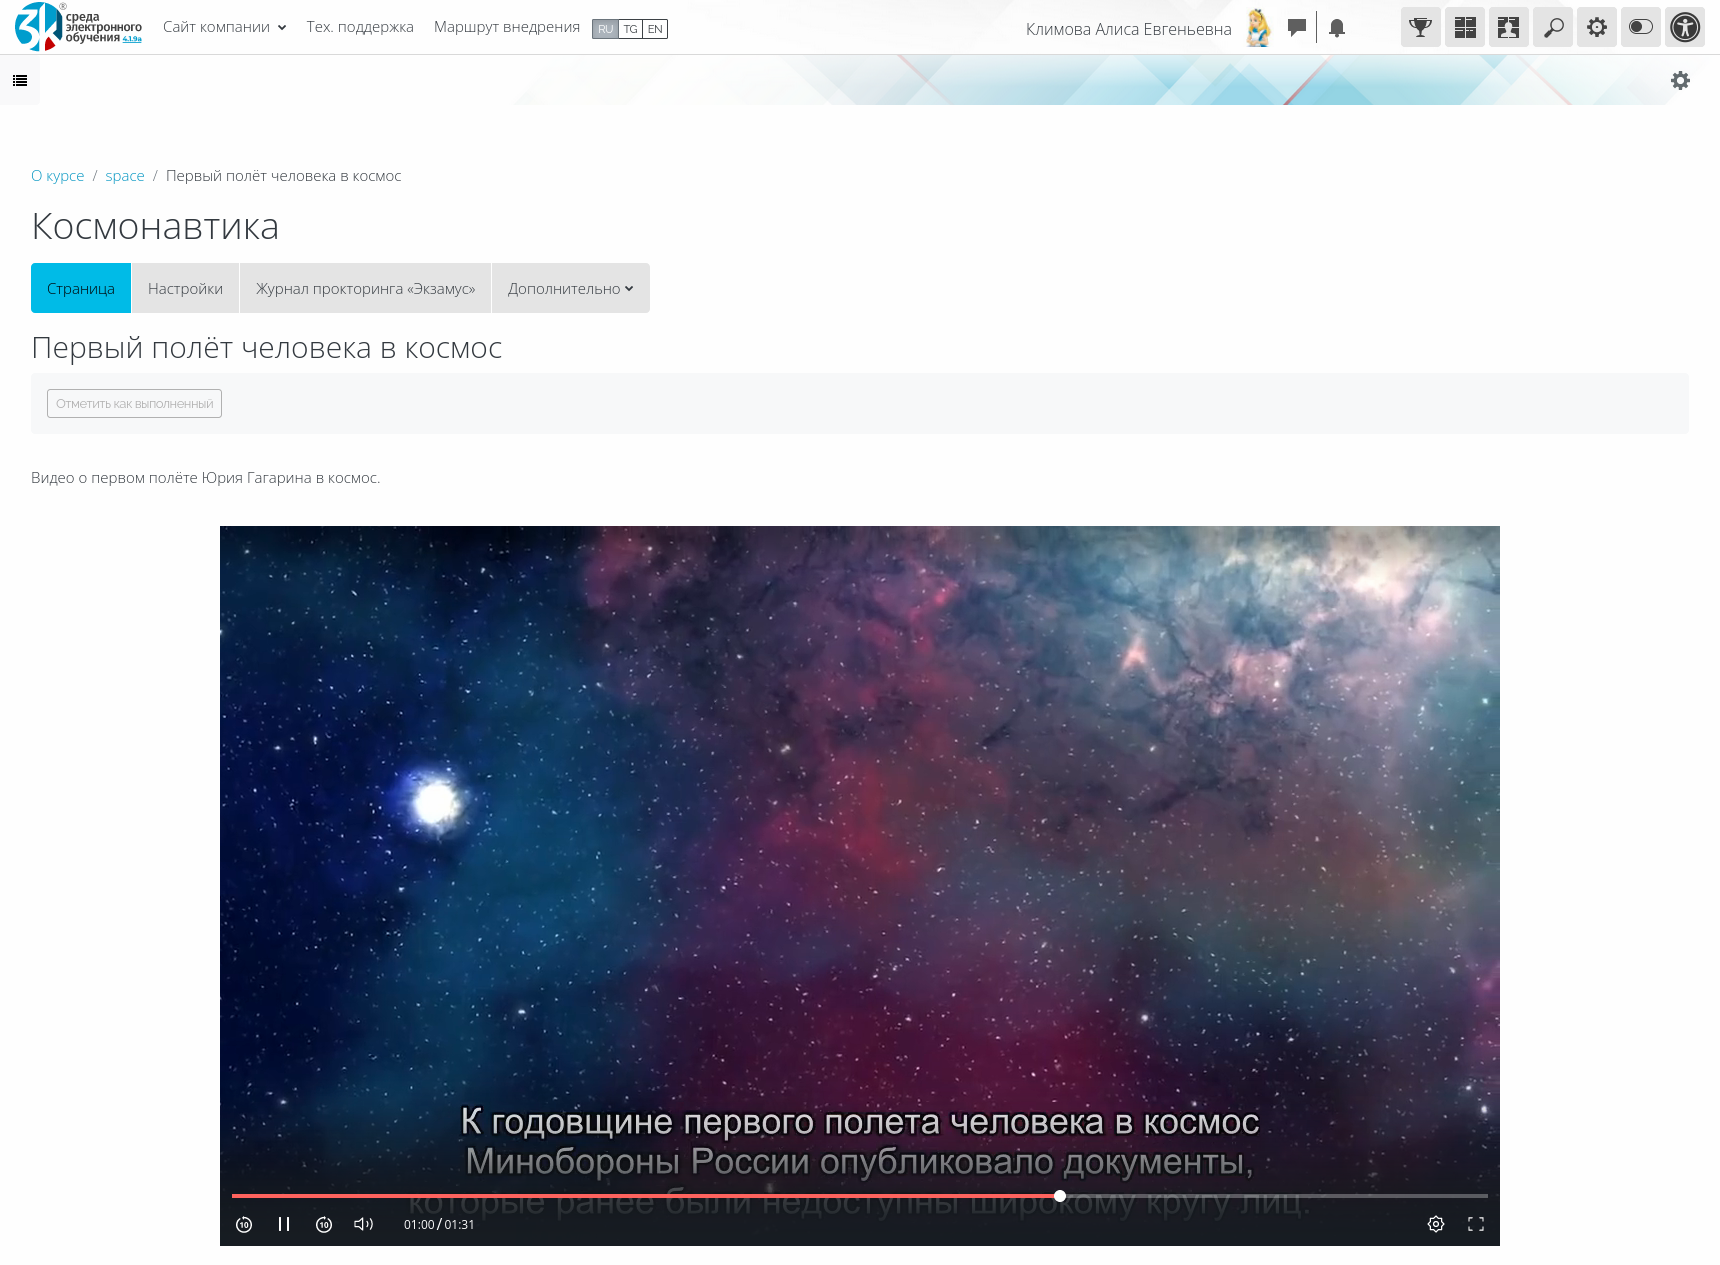Go to space breadcrumb link
The width and height of the screenshot is (1720, 1265).
(125, 176)
